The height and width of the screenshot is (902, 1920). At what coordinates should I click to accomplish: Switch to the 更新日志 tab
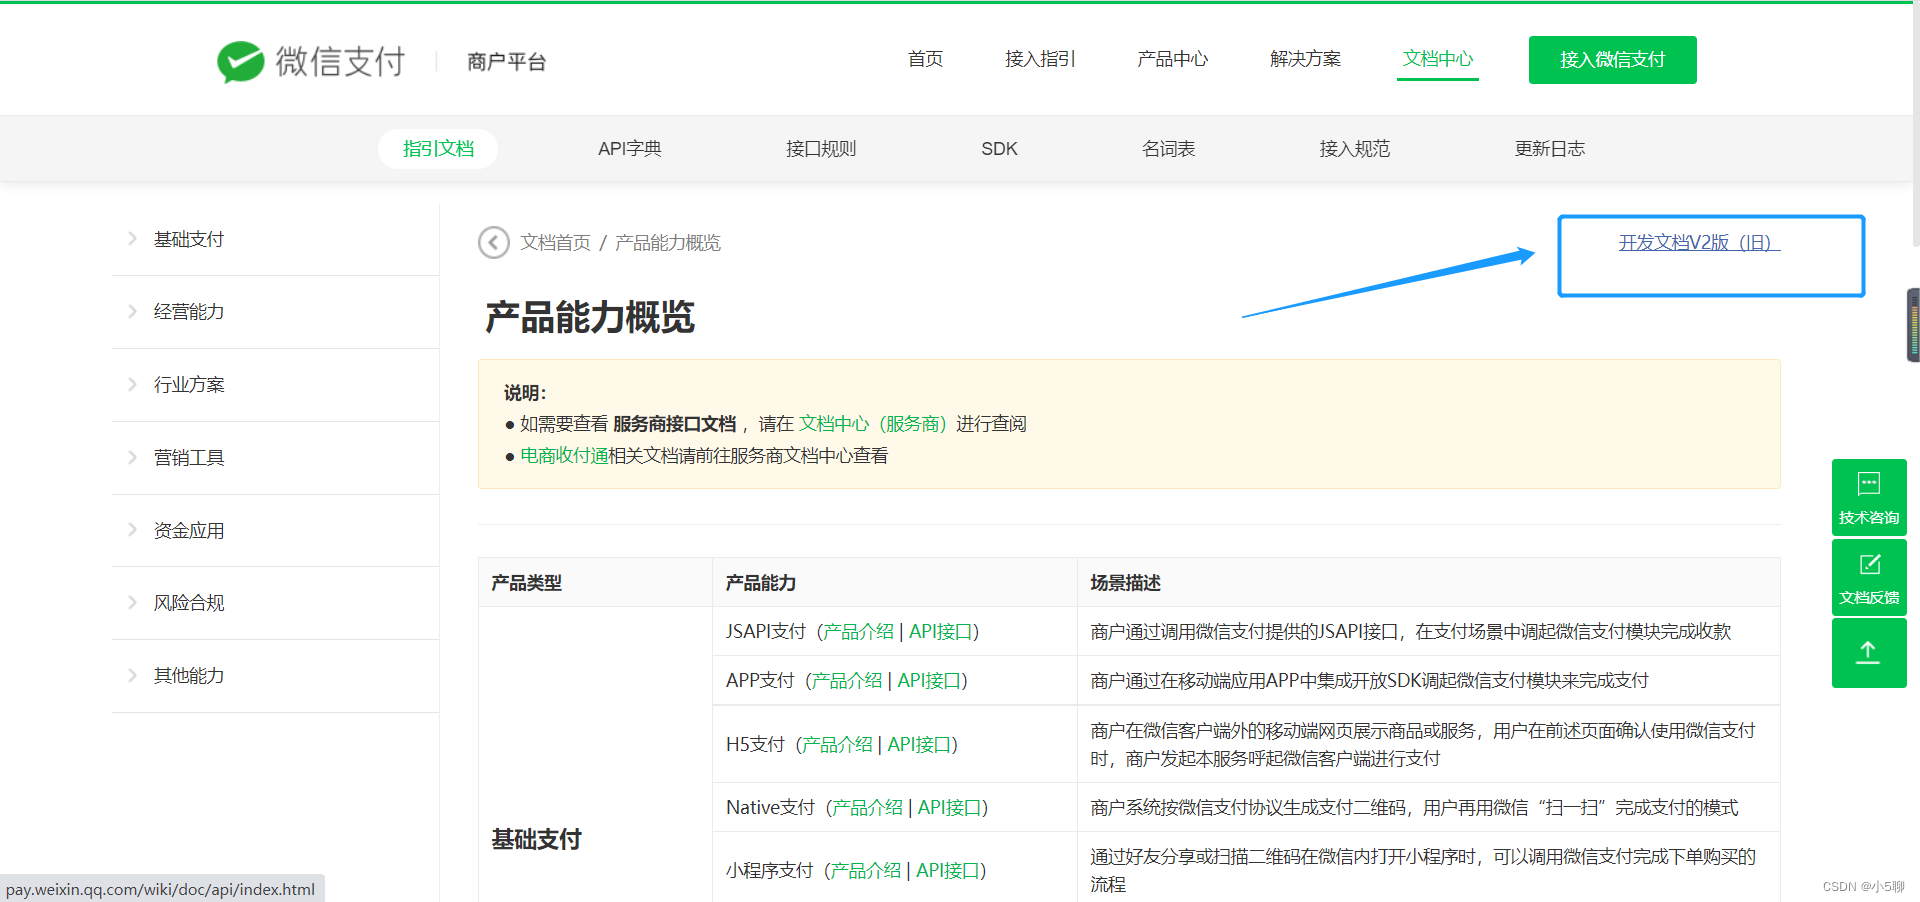tap(1549, 149)
